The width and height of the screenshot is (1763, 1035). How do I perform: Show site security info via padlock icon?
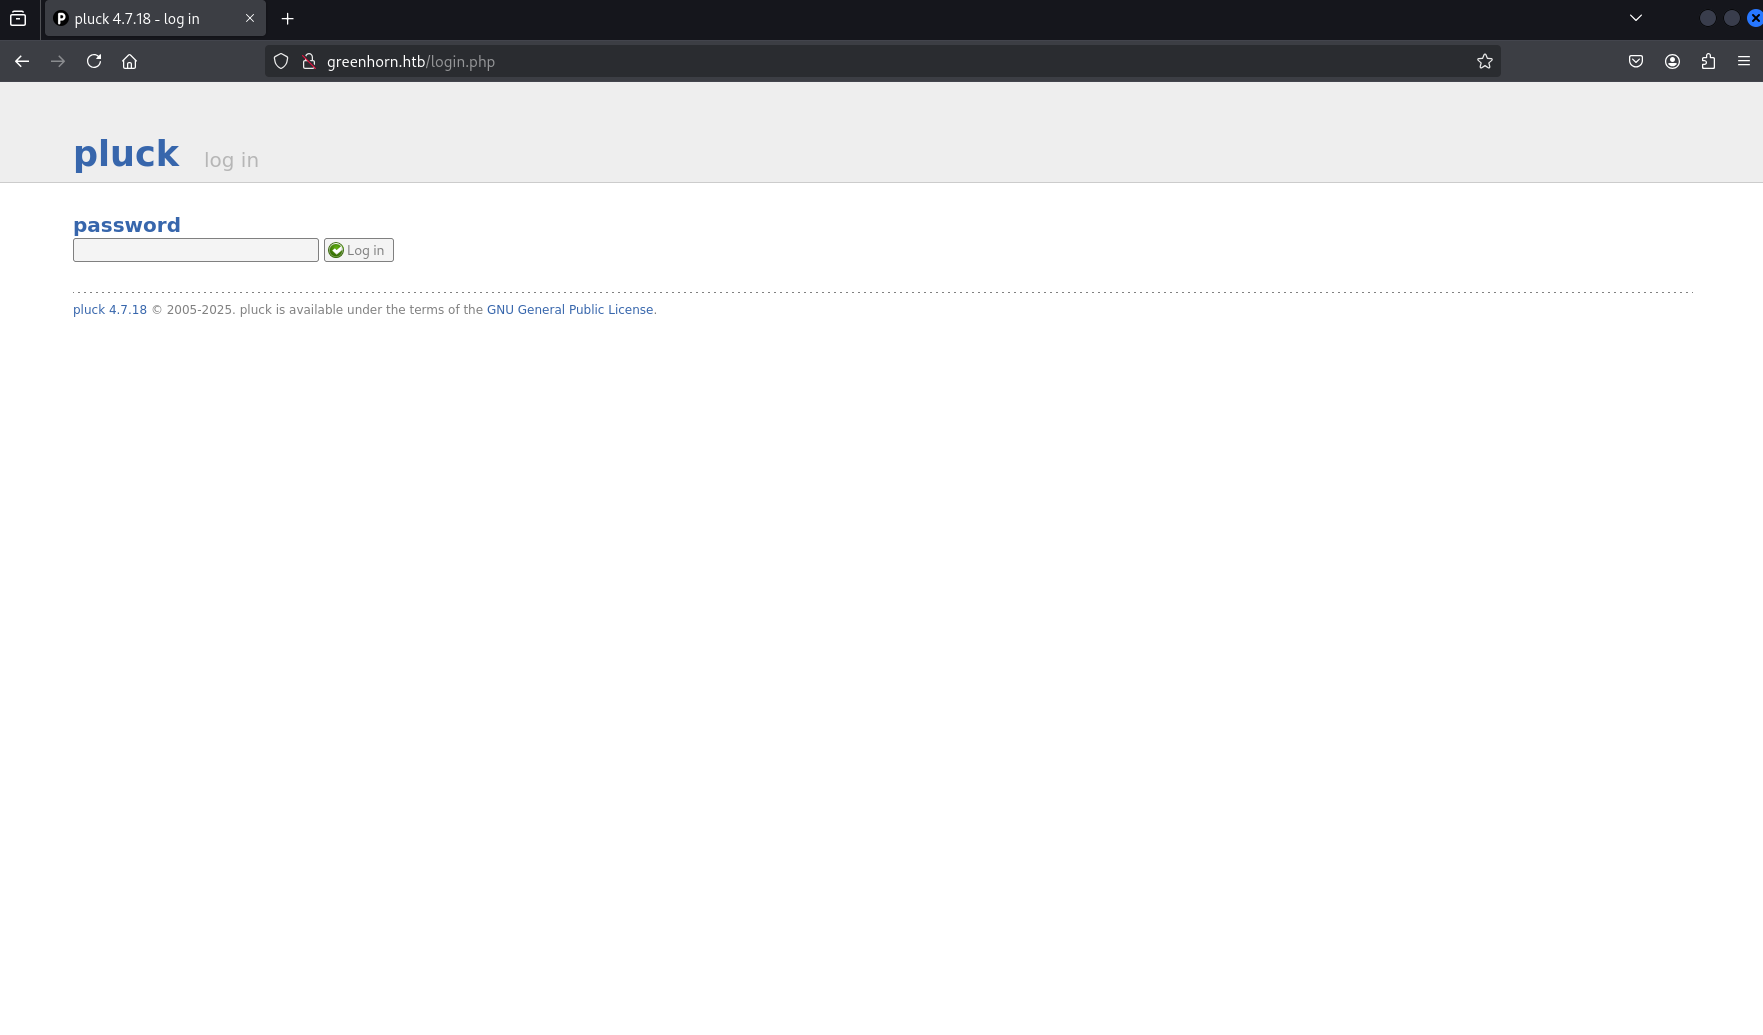[x=309, y=61]
